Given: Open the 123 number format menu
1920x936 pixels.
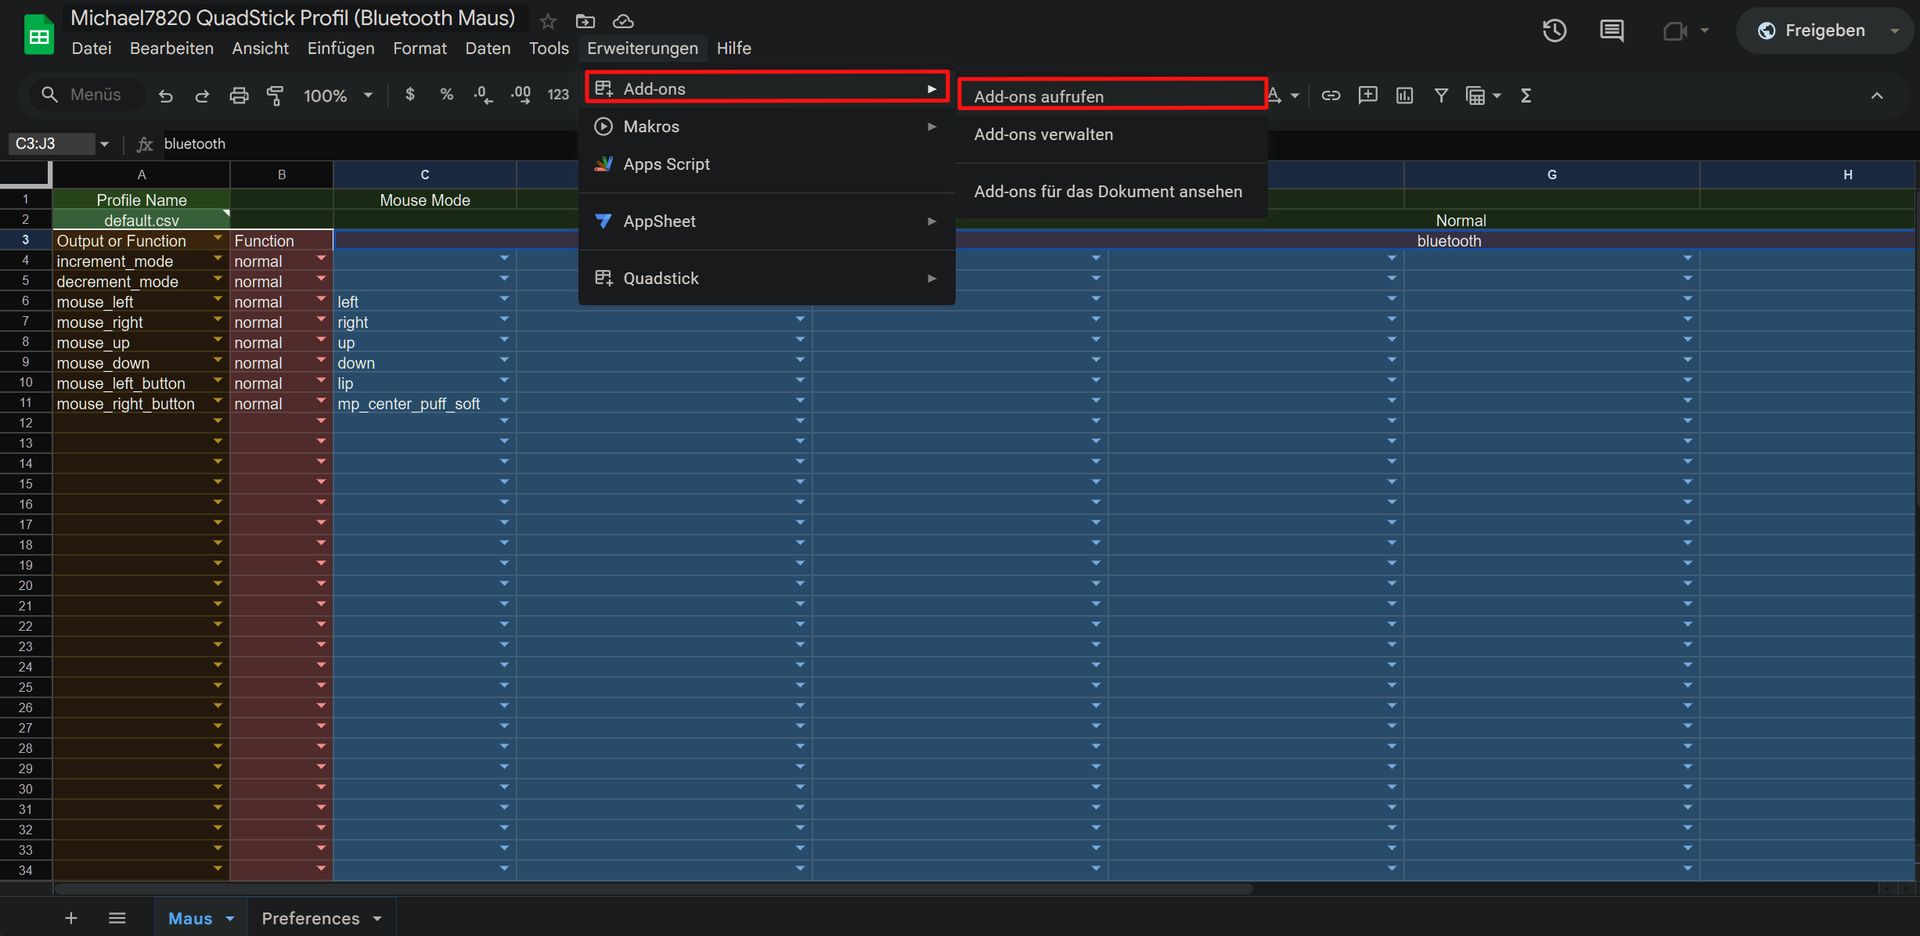Looking at the screenshot, I should click(558, 95).
